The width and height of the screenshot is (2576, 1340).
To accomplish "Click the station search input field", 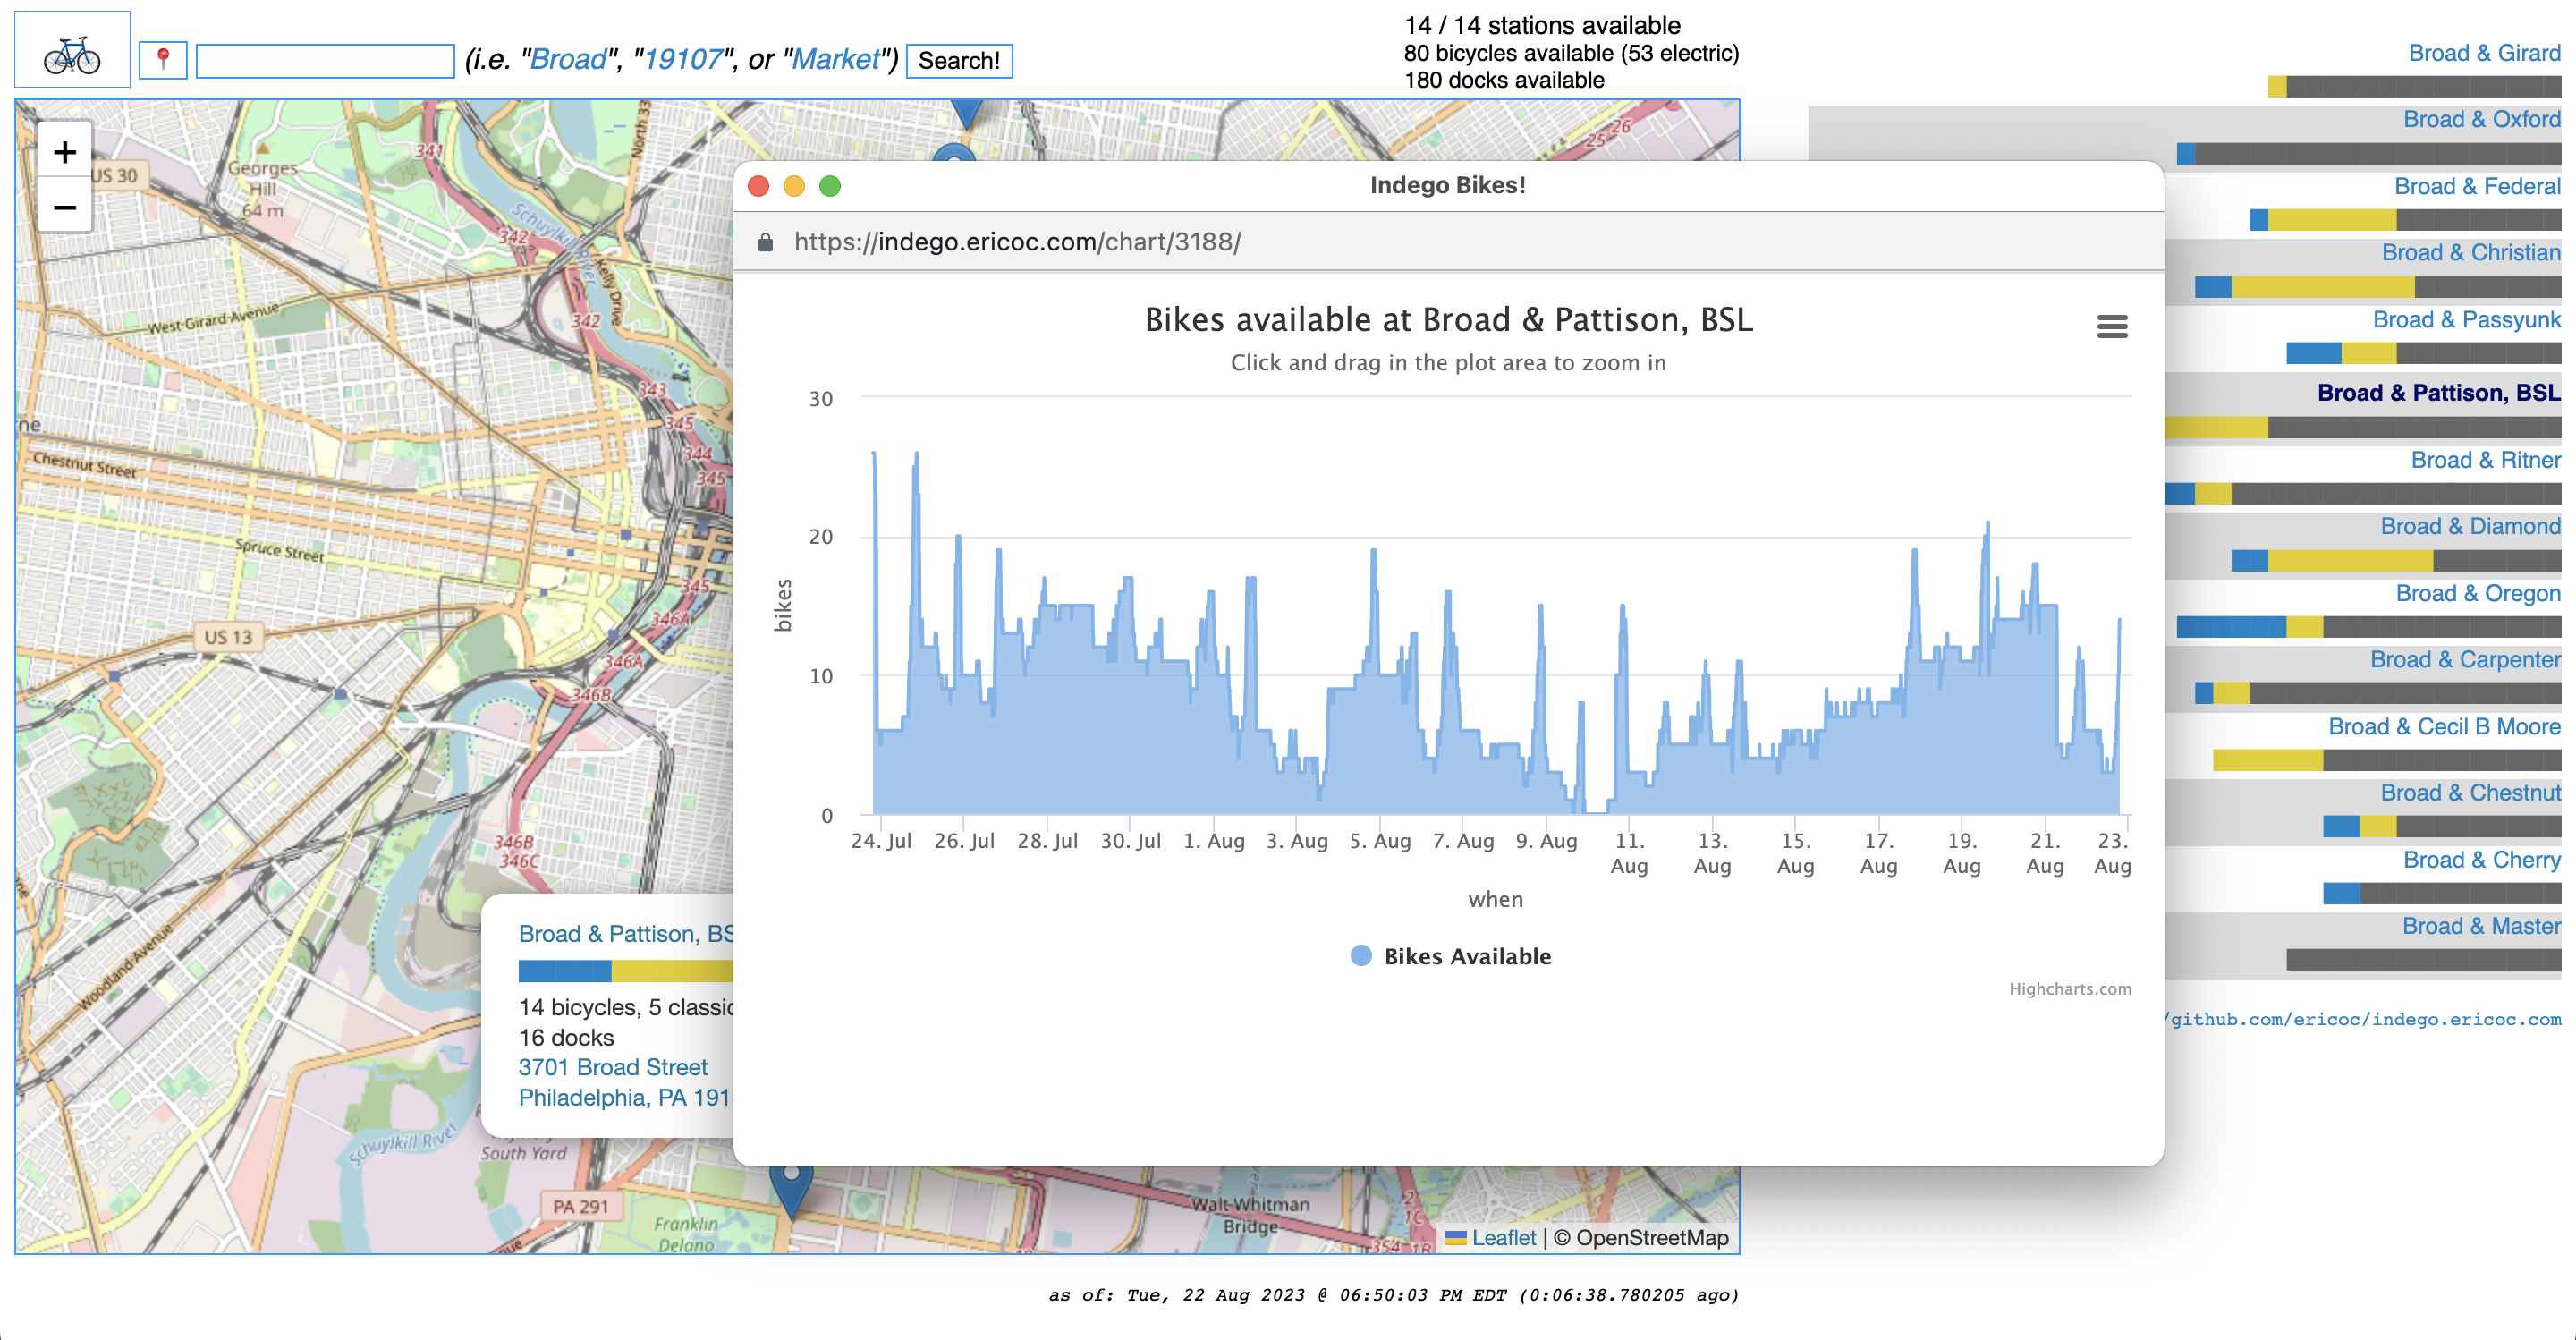I will [x=325, y=60].
